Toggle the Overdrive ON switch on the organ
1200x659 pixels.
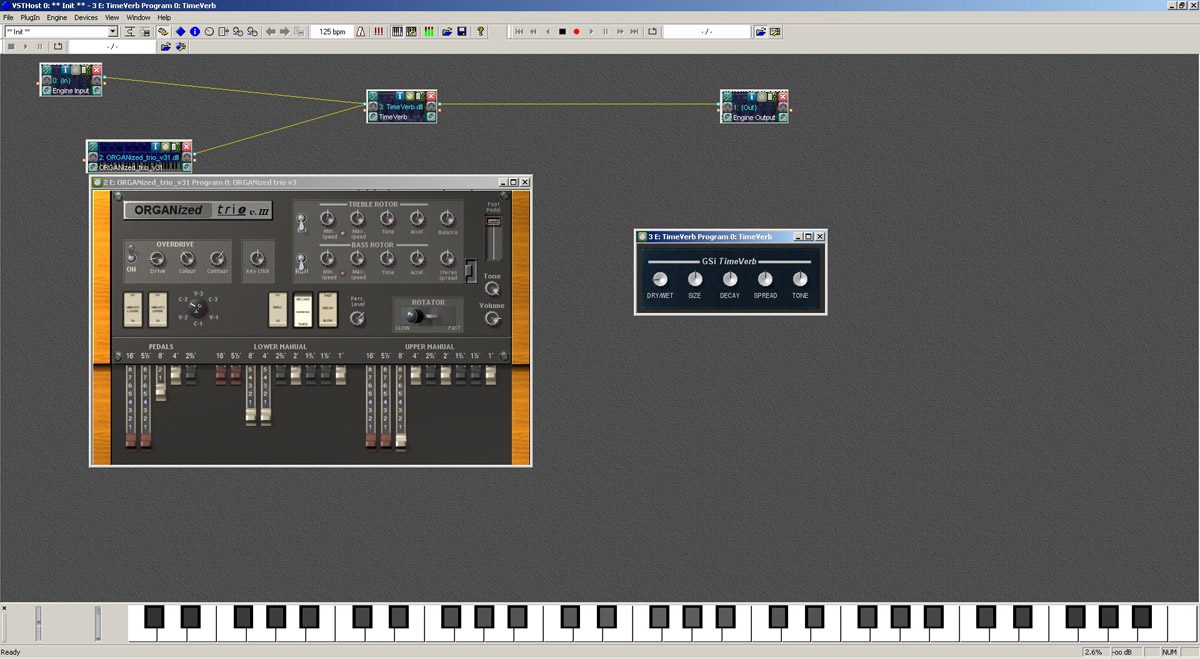pos(131,253)
